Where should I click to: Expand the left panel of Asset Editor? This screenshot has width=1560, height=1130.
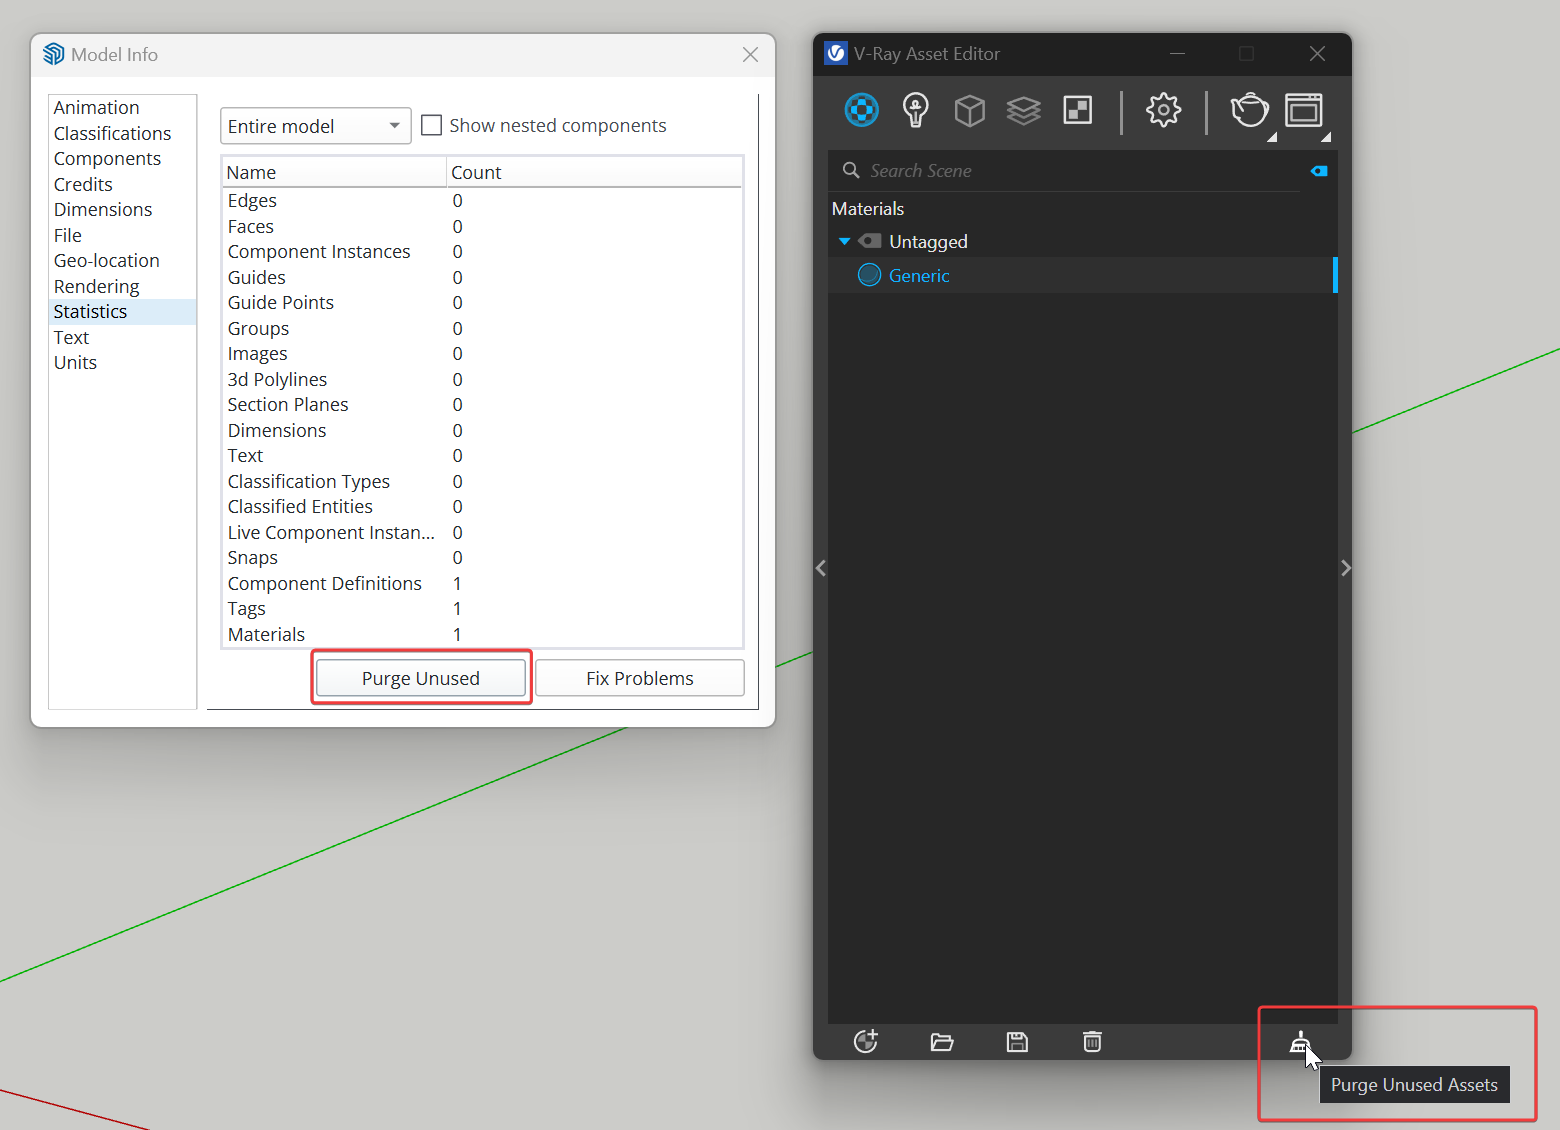(821, 568)
